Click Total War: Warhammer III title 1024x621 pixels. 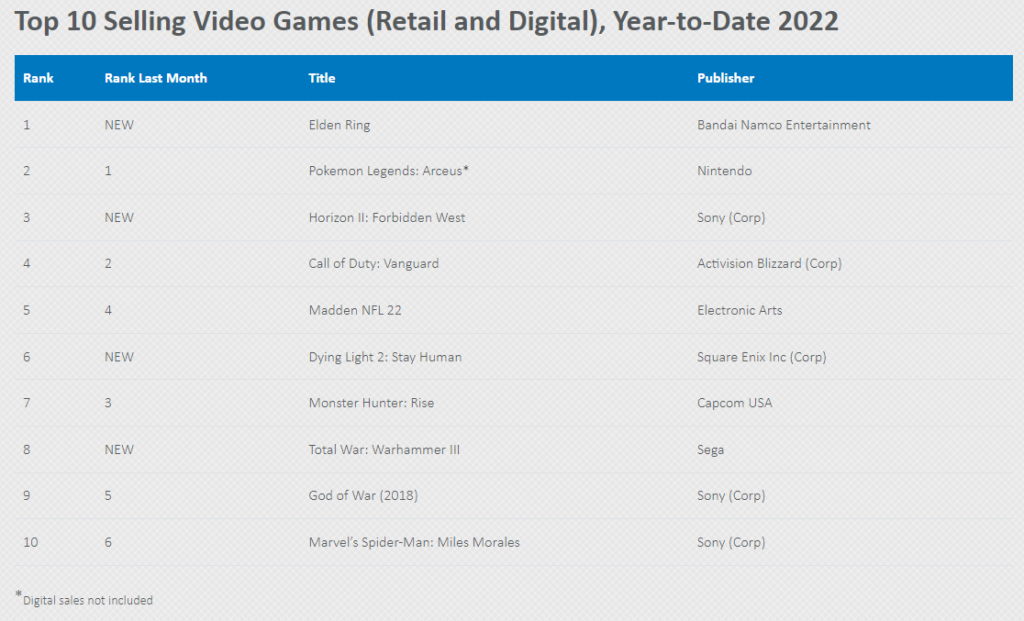[384, 450]
